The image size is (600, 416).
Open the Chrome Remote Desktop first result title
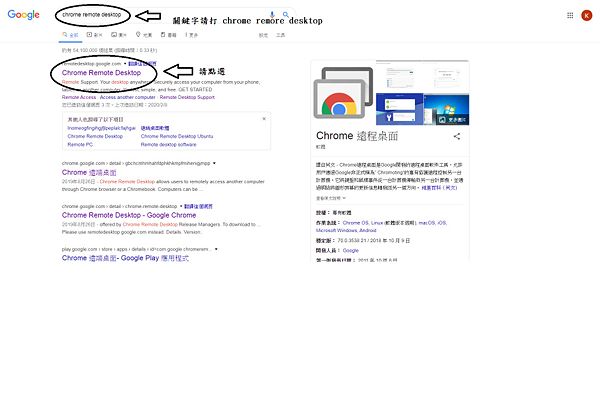point(101,73)
